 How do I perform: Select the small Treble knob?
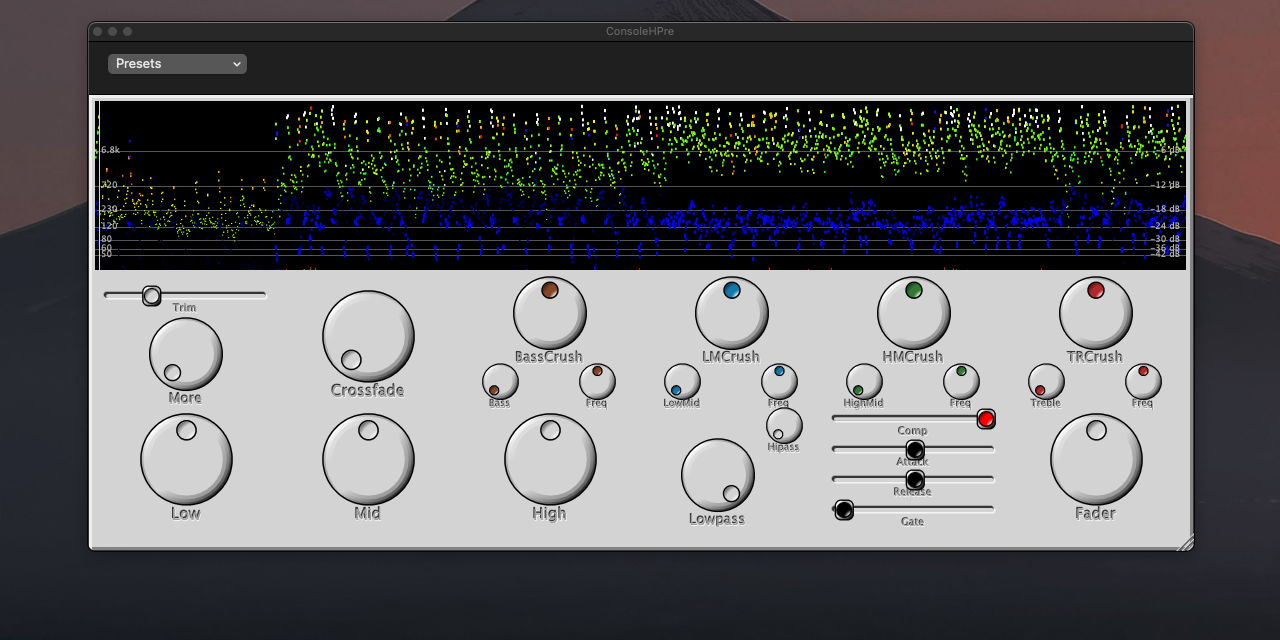tap(1046, 382)
